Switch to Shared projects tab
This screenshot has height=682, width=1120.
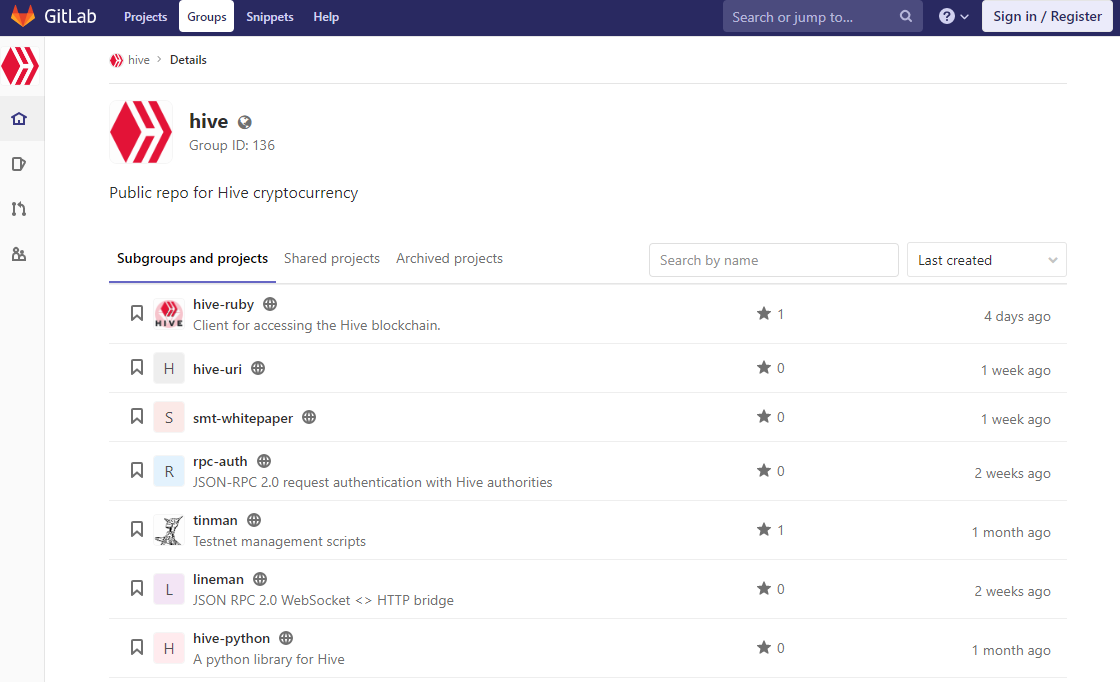point(331,259)
